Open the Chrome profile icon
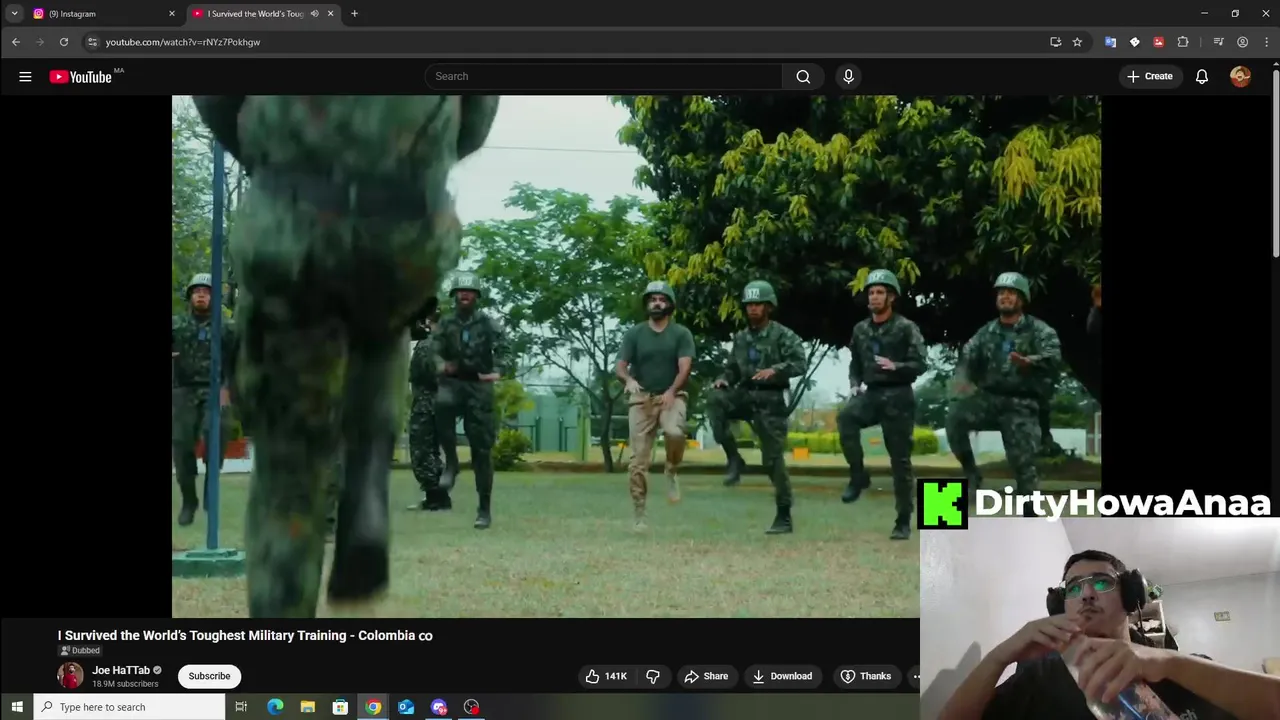This screenshot has height=720, width=1280. [x=1242, y=42]
